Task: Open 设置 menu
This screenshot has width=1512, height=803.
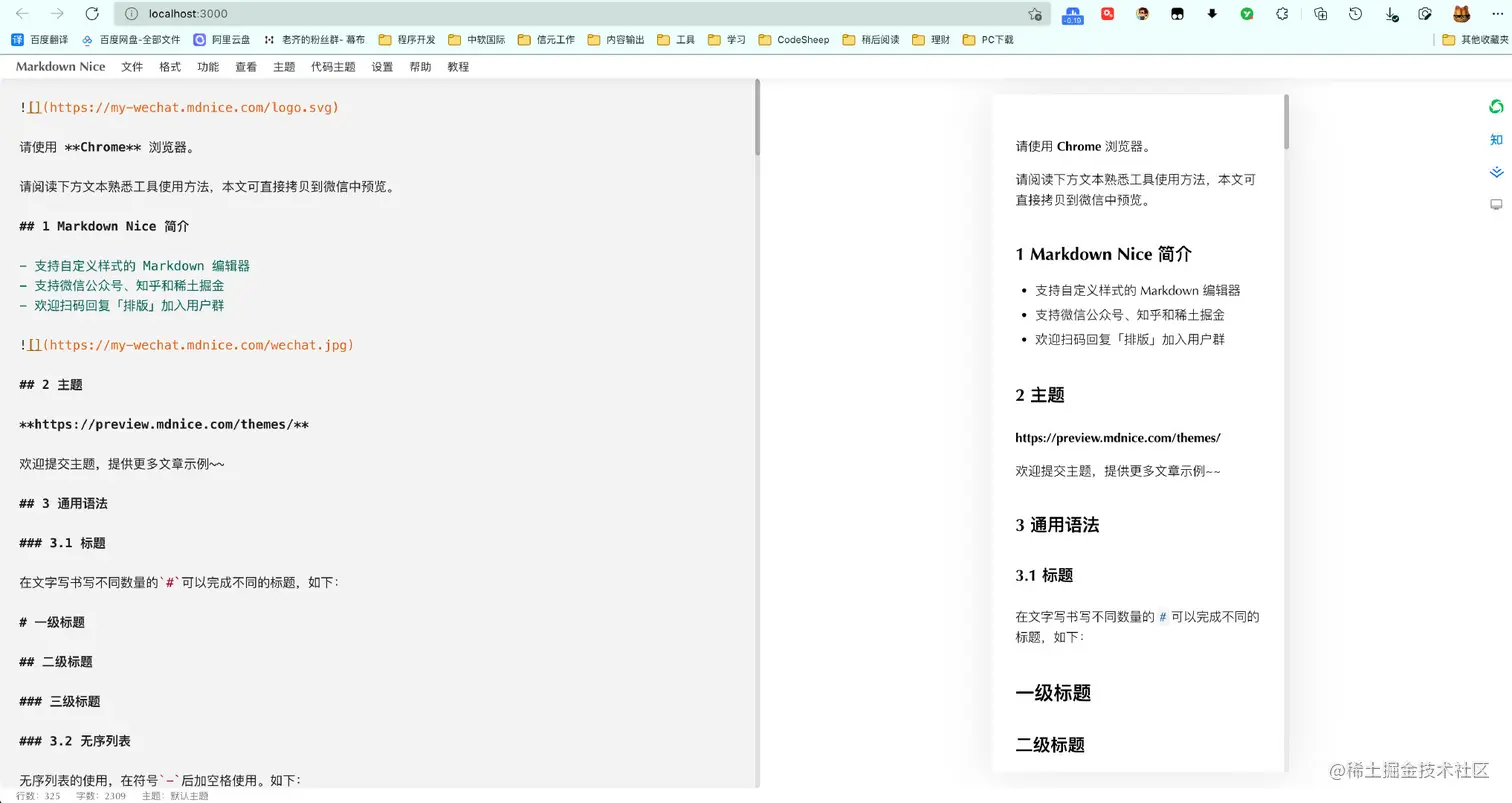Action: [382, 67]
